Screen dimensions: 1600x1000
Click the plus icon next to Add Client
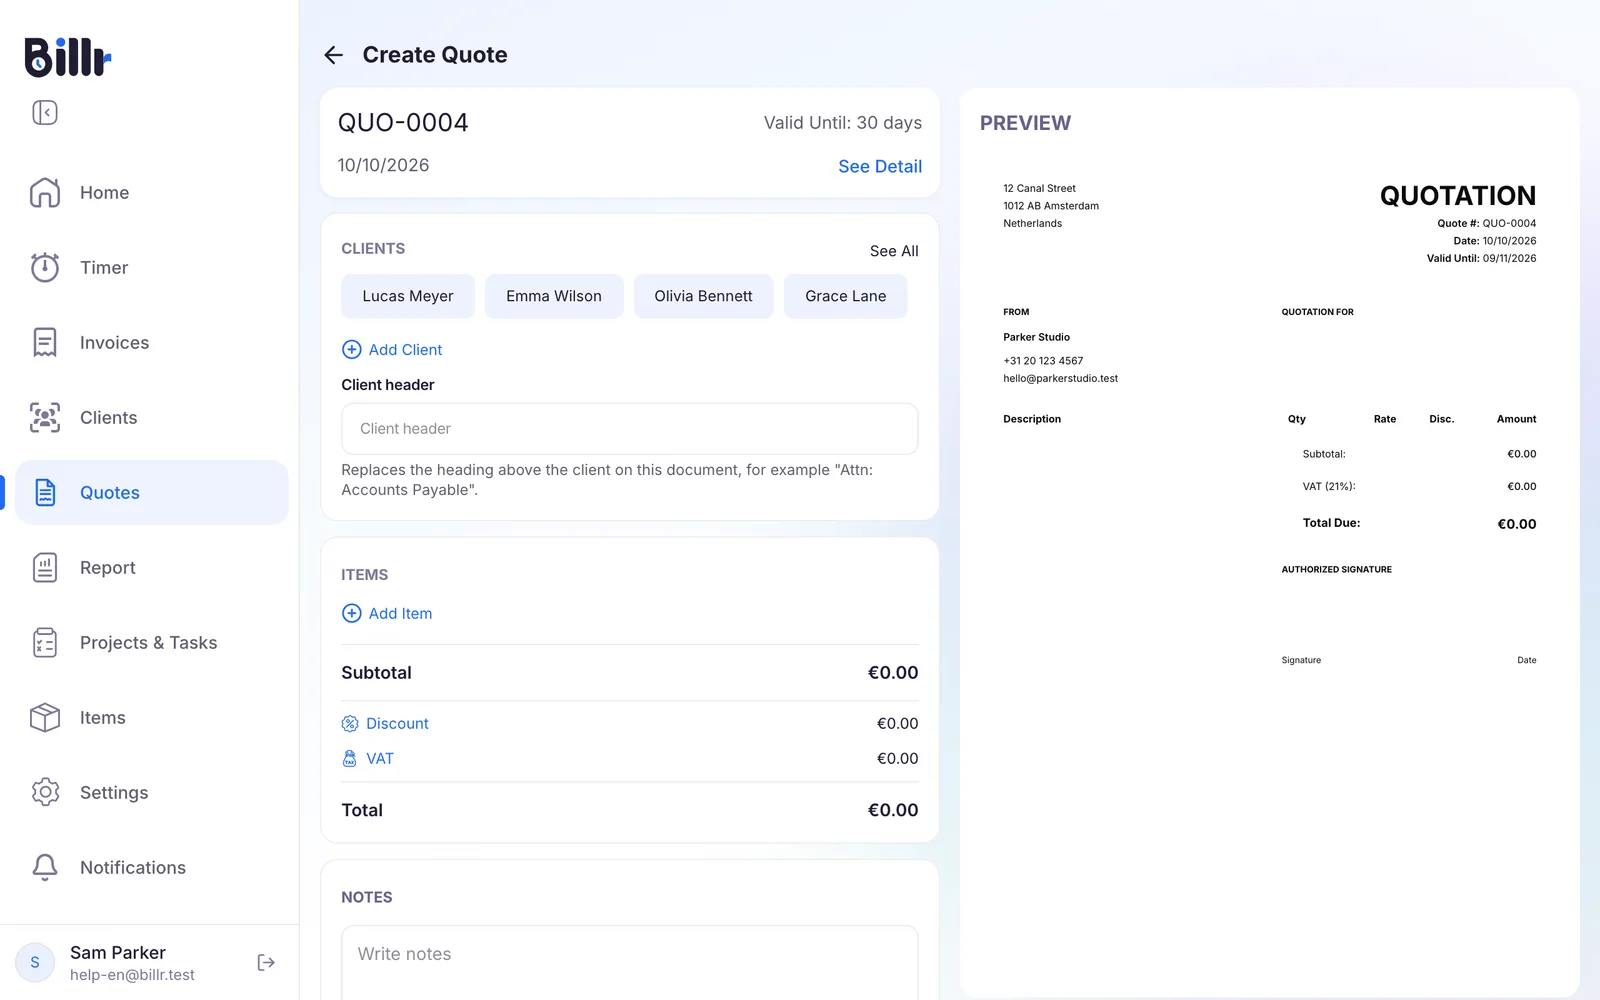click(x=352, y=349)
